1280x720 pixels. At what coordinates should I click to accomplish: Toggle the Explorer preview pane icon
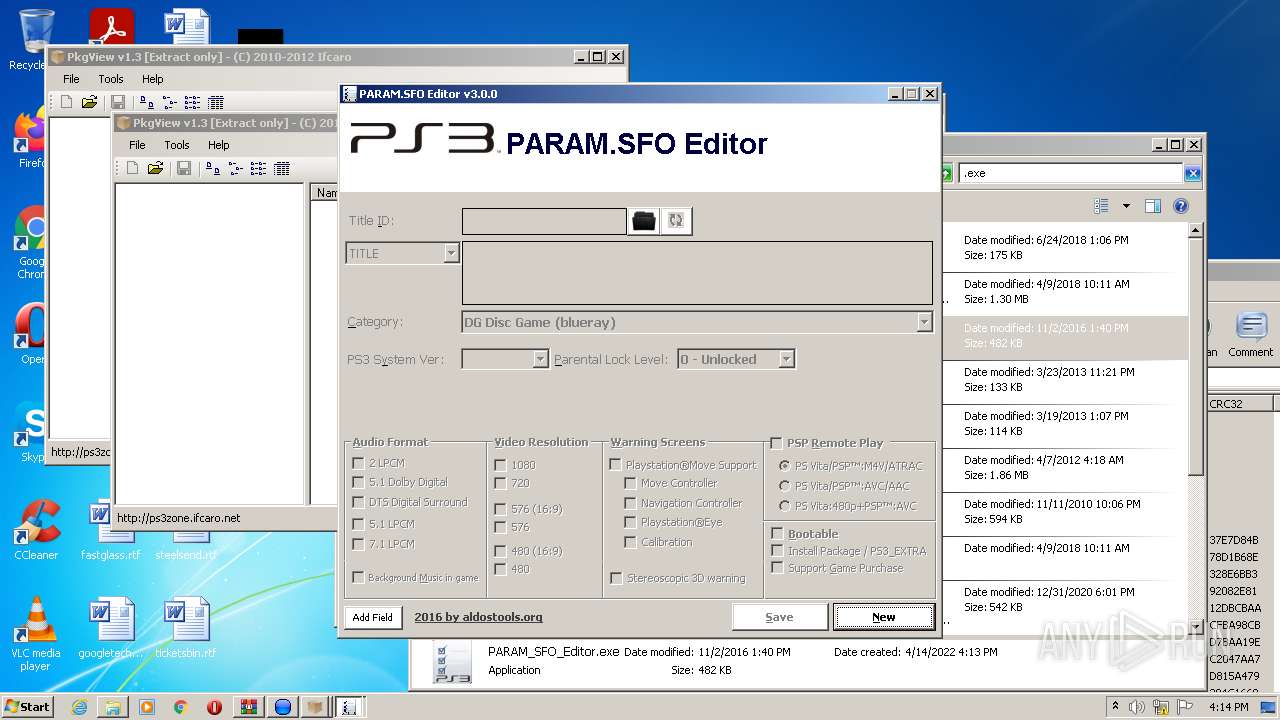pyautogui.click(x=1153, y=206)
